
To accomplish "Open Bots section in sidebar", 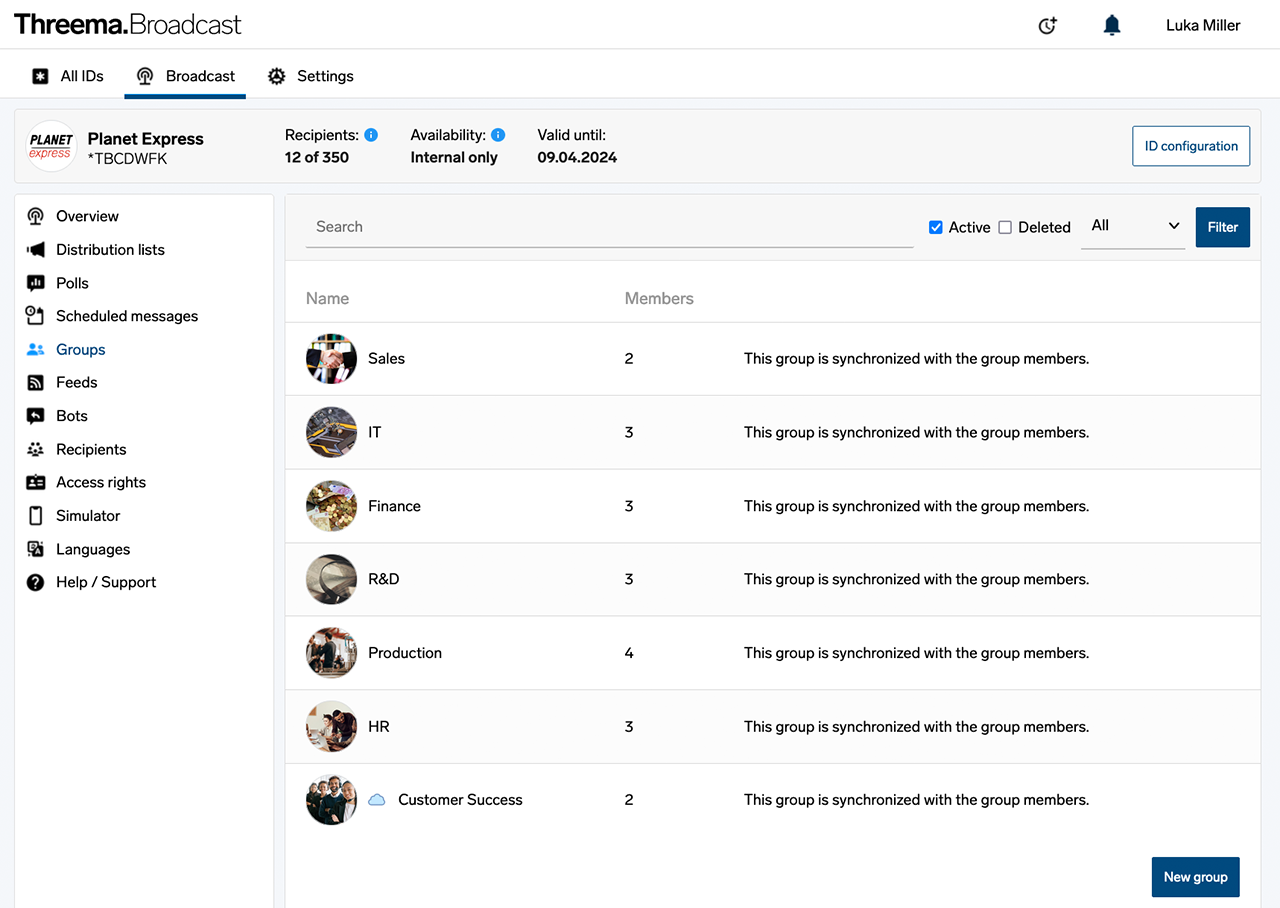I will tap(71, 416).
